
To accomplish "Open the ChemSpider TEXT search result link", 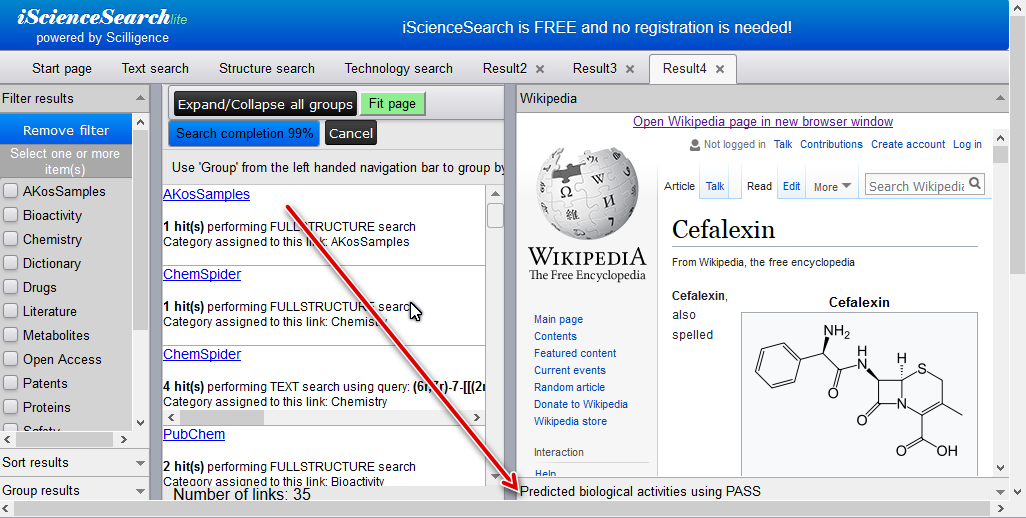I will coord(202,354).
